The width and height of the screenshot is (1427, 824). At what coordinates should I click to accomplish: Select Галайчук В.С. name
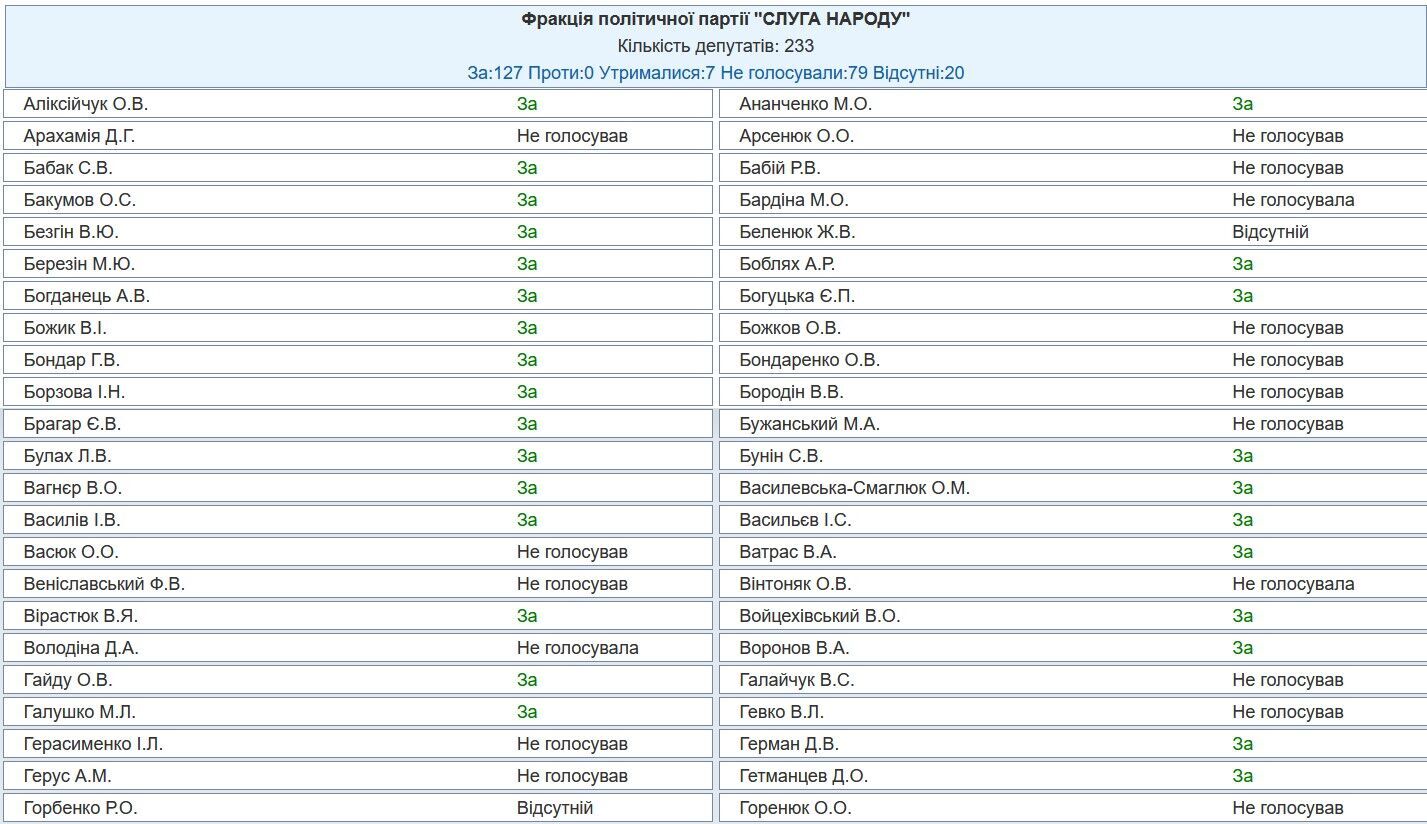pos(797,680)
